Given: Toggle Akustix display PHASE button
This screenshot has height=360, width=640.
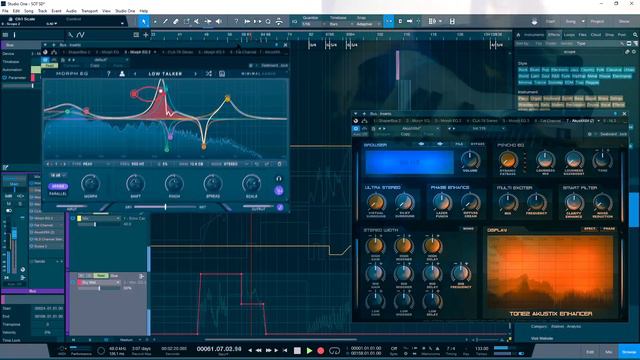Looking at the screenshot, I should click(x=609, y=229).
